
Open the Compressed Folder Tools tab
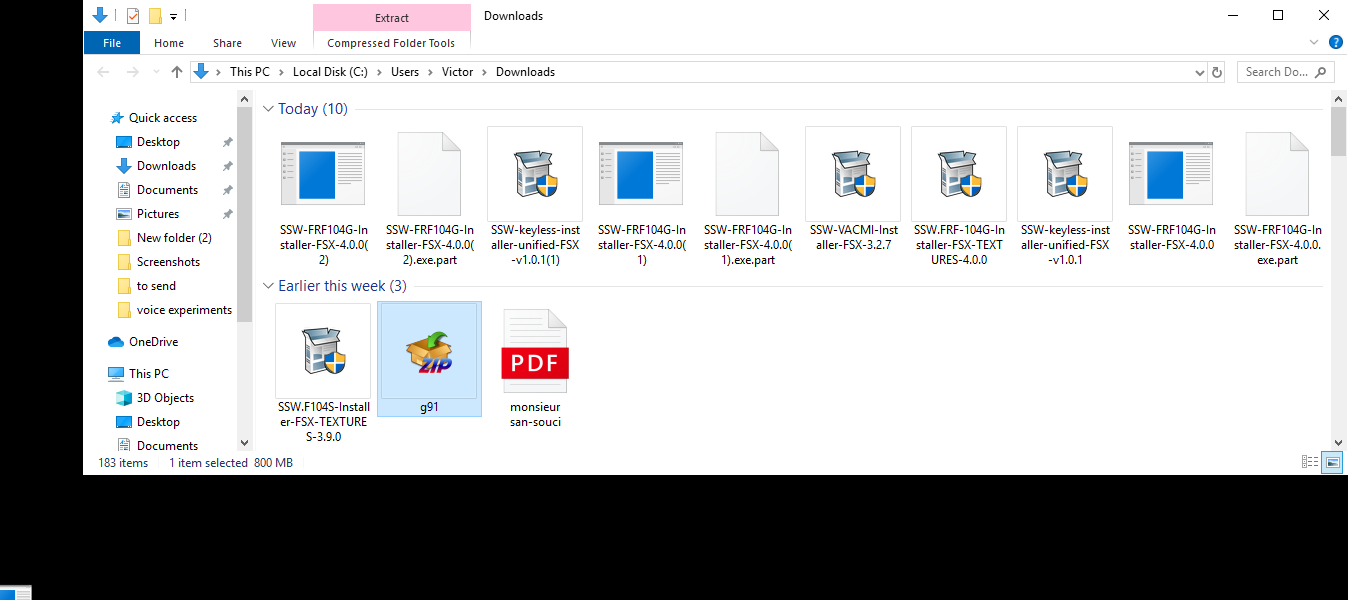391,43
